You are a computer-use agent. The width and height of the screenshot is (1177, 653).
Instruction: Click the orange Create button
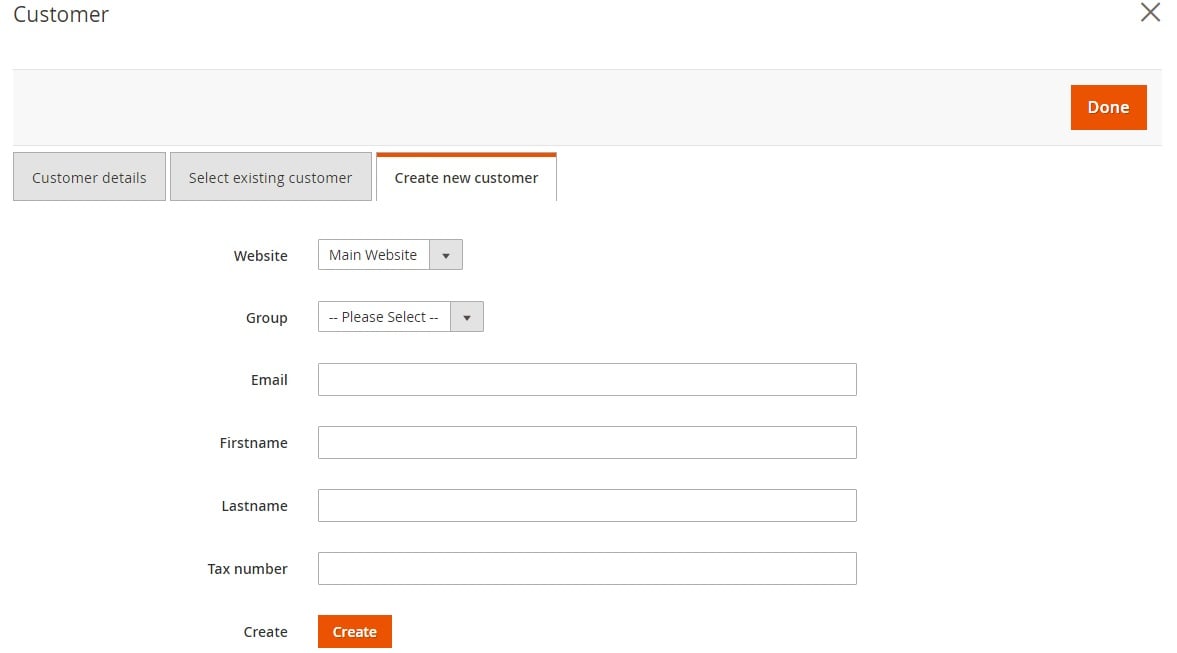click(x=354, y=632)
